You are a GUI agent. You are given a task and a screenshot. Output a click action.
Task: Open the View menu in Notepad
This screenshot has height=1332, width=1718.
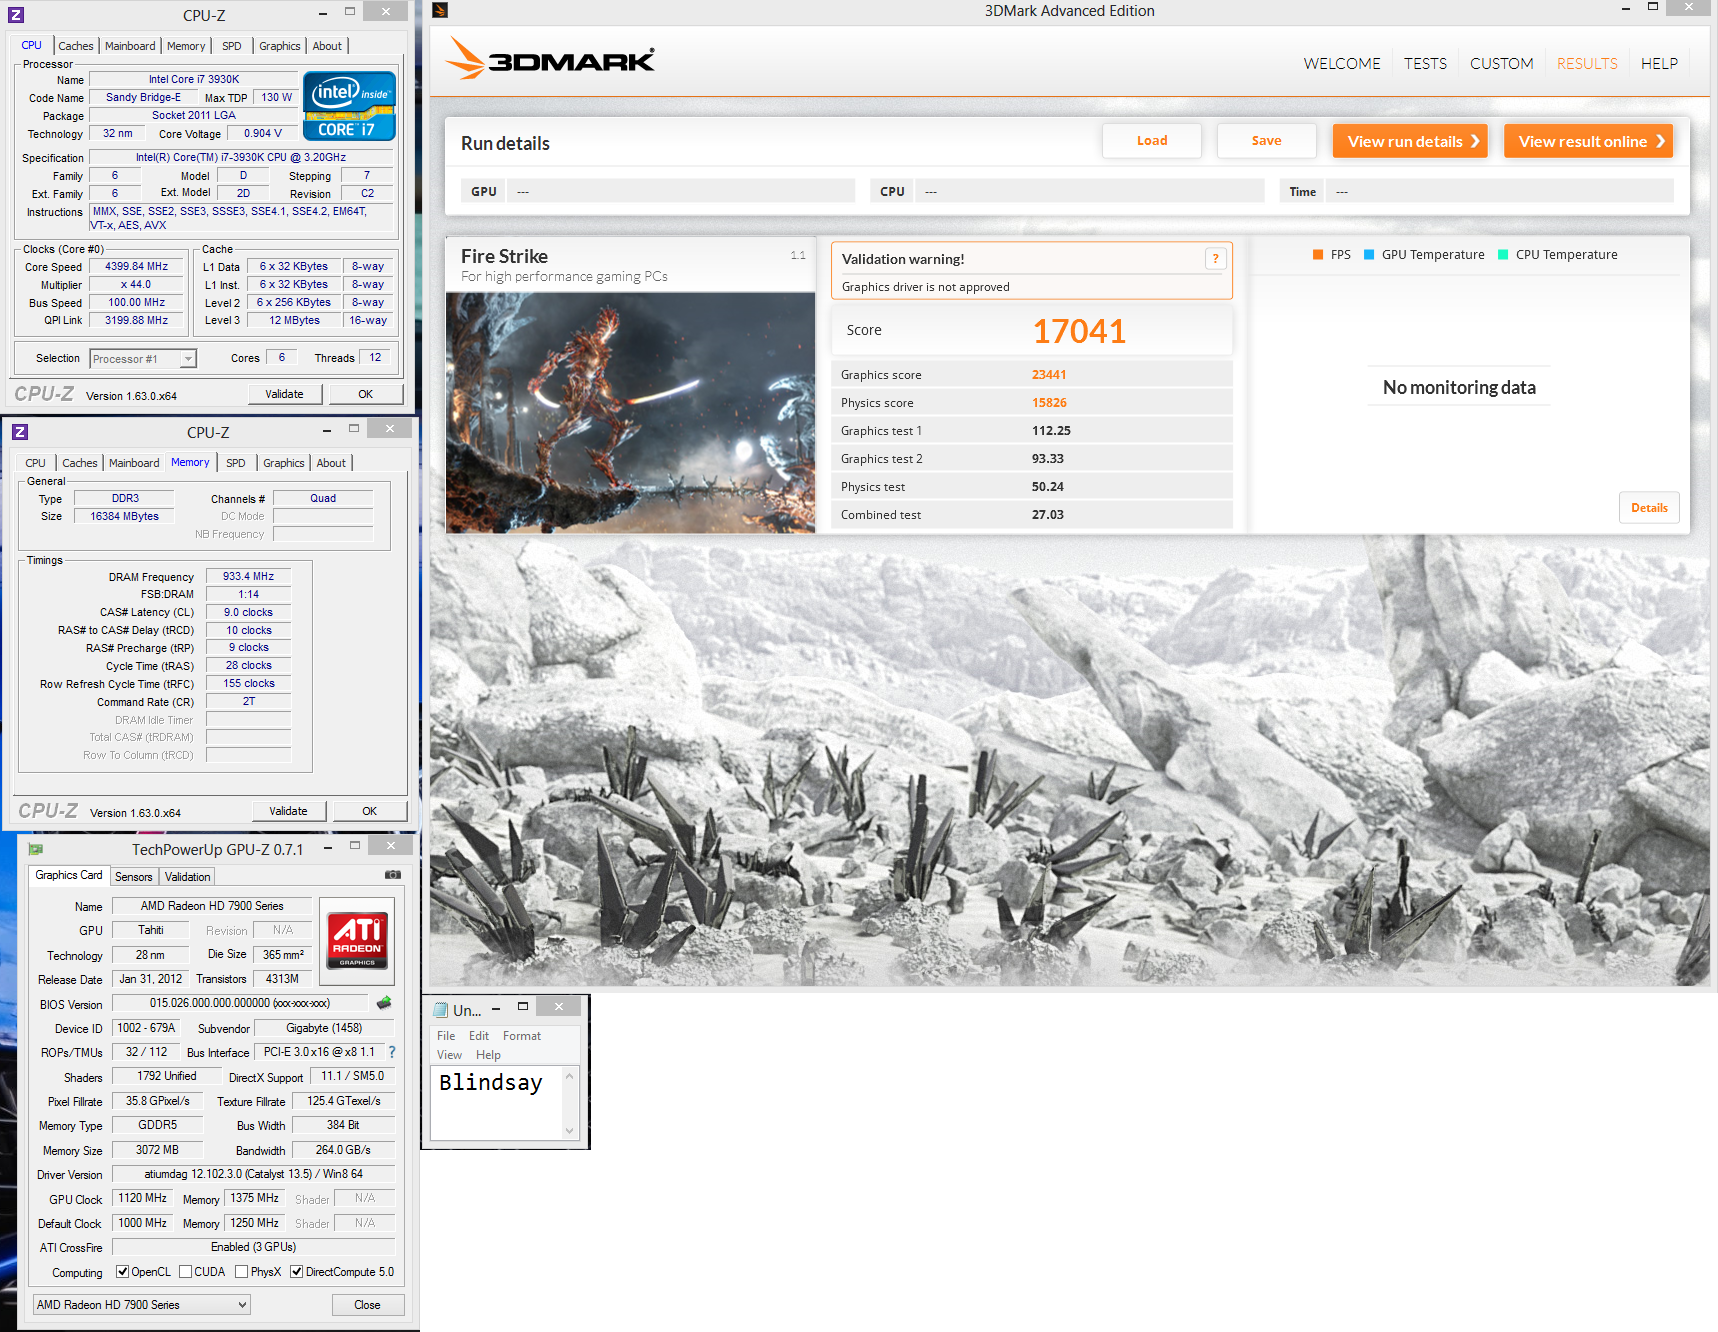point(449,1055)
